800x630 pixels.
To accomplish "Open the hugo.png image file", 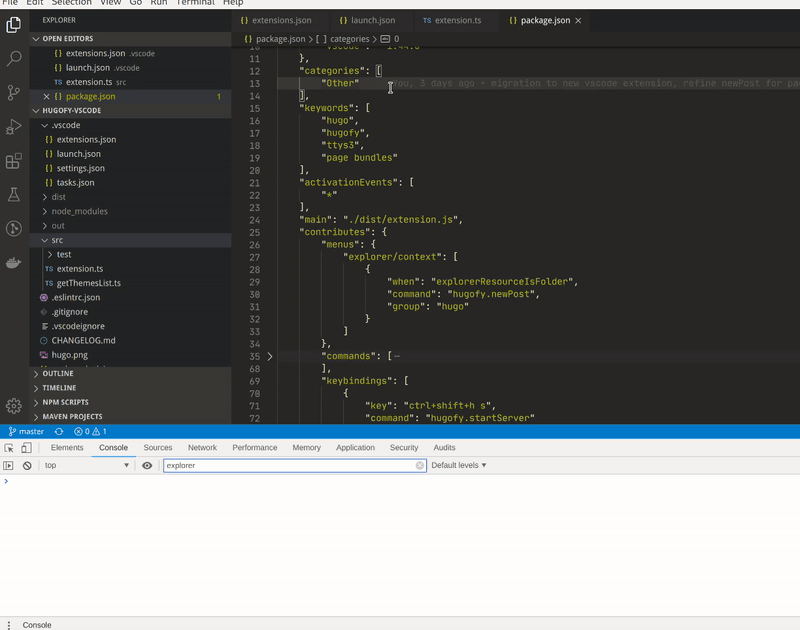I will [69, 355].
